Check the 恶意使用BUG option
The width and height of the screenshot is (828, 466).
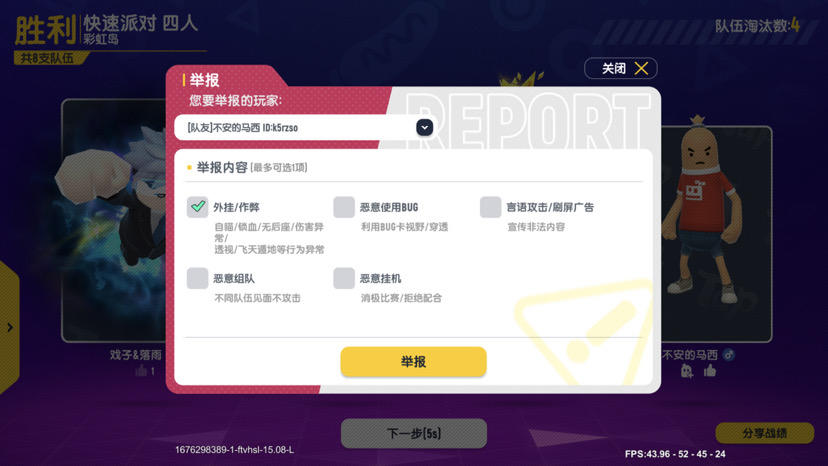tap(344, 207)
